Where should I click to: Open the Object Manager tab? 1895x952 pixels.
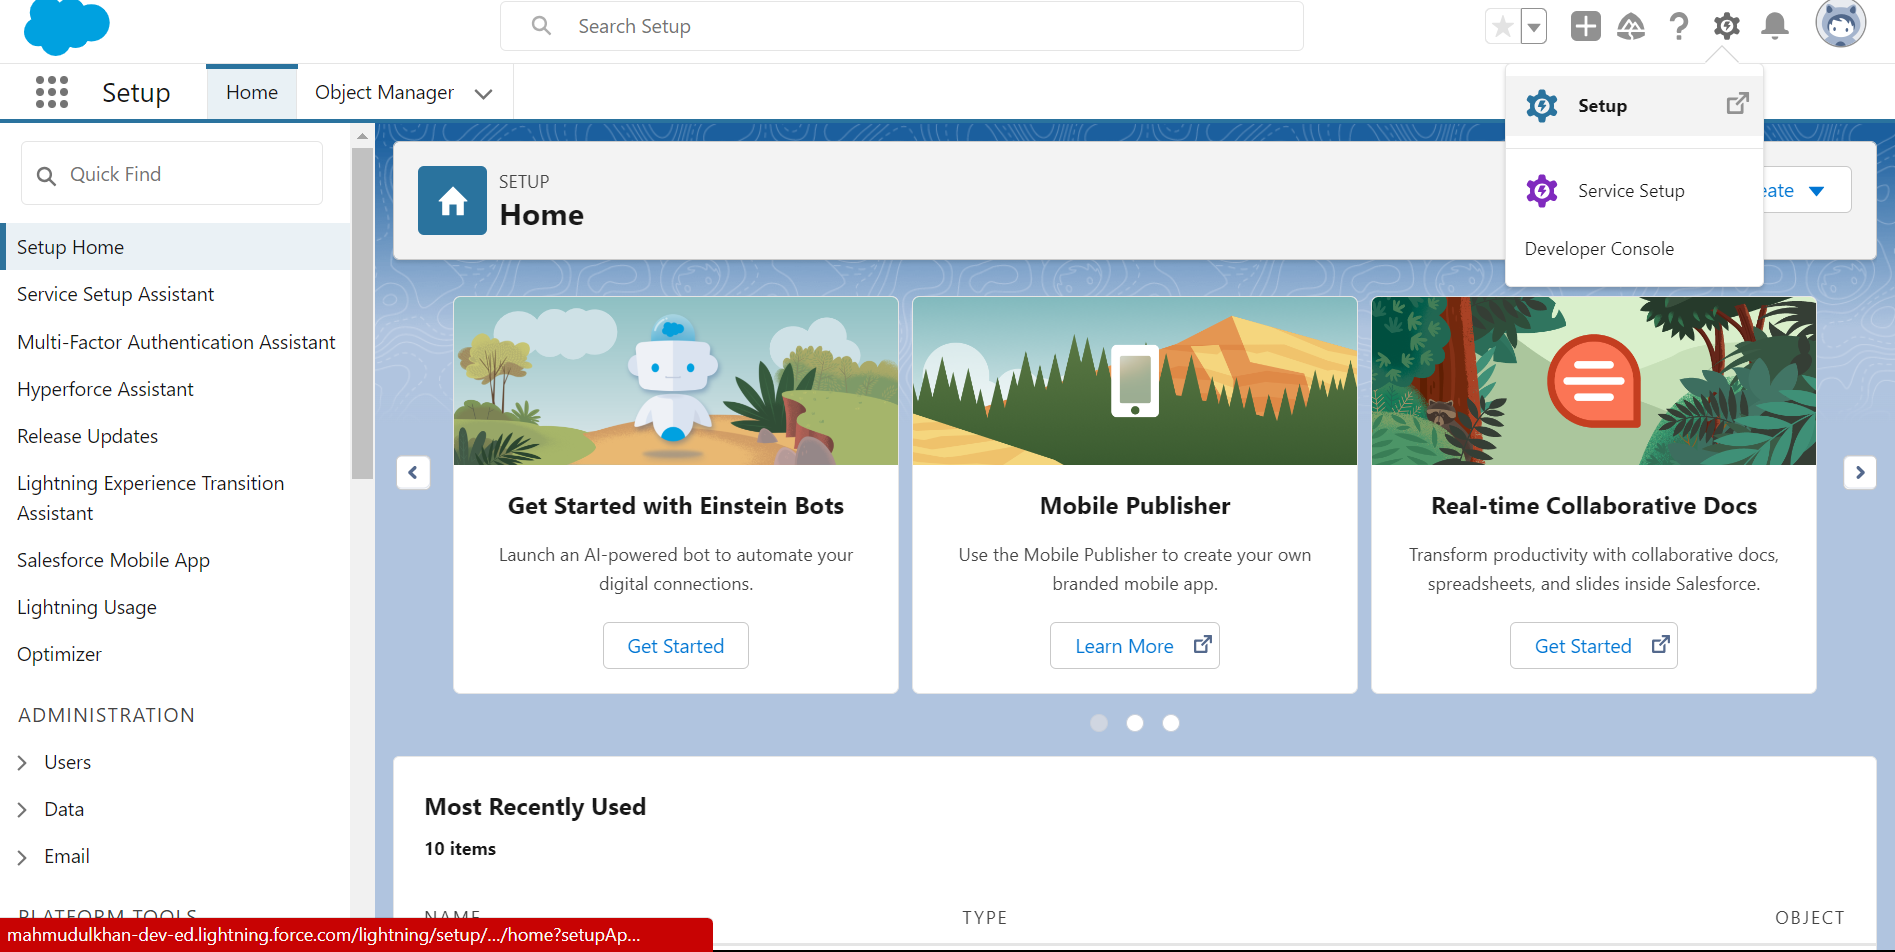(384, 92)
